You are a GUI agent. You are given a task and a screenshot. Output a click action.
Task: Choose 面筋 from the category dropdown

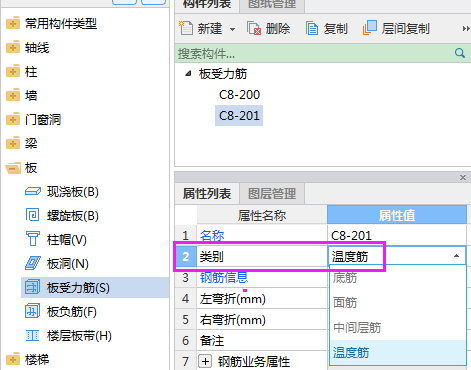(x=398, y=303)
